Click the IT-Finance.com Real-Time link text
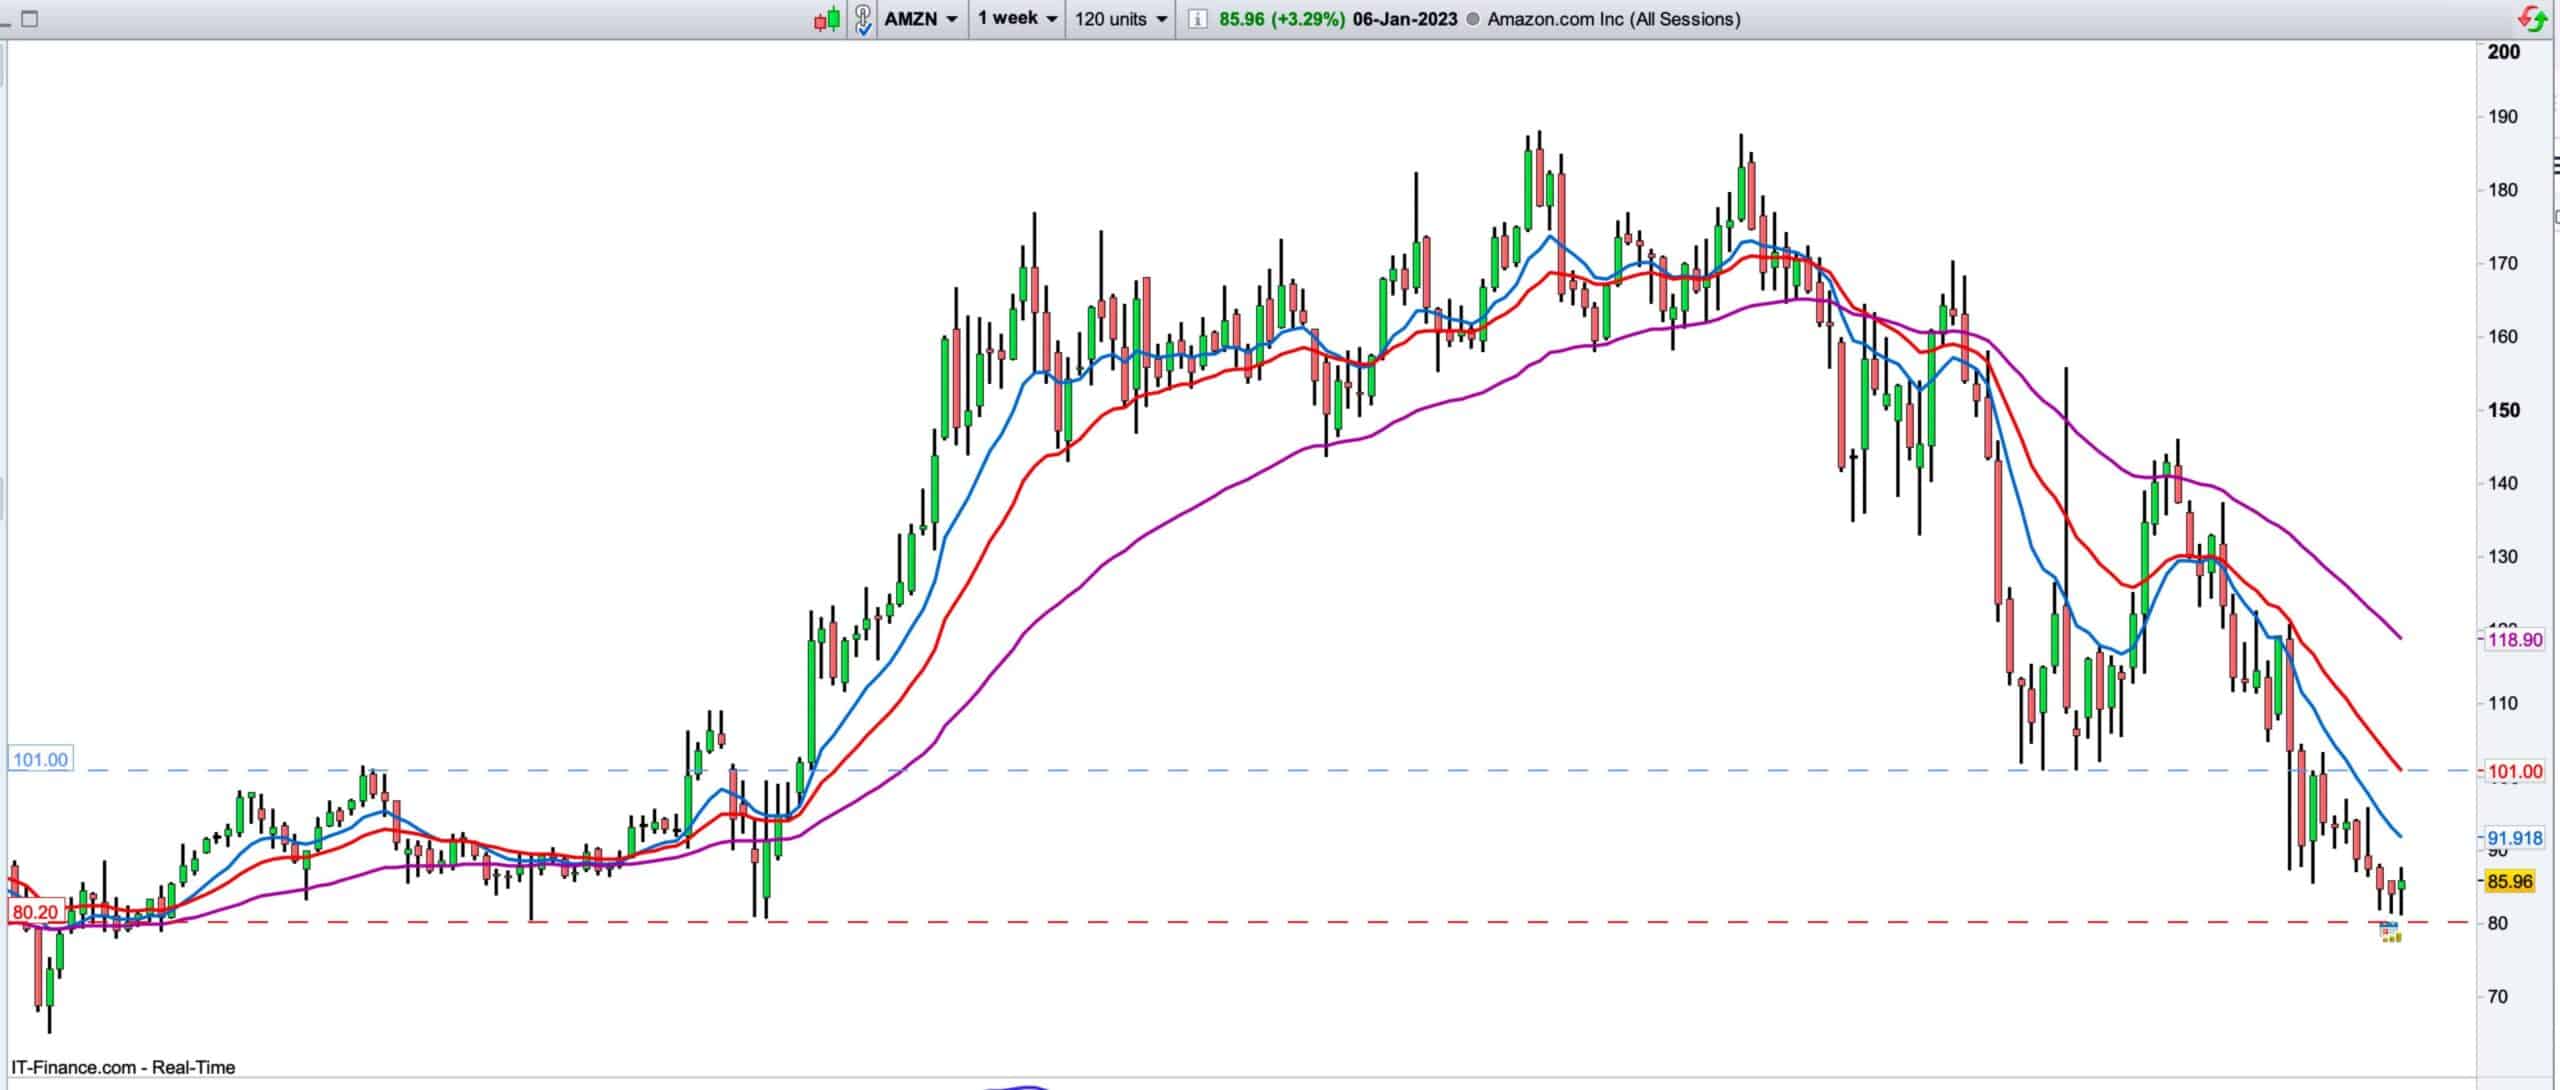 coord(123,1067)
